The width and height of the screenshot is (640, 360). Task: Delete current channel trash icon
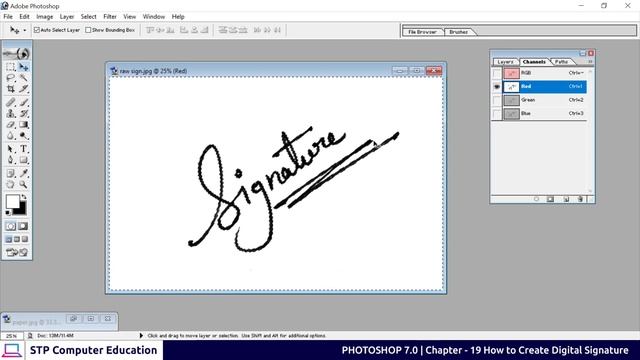pos(580,199)
